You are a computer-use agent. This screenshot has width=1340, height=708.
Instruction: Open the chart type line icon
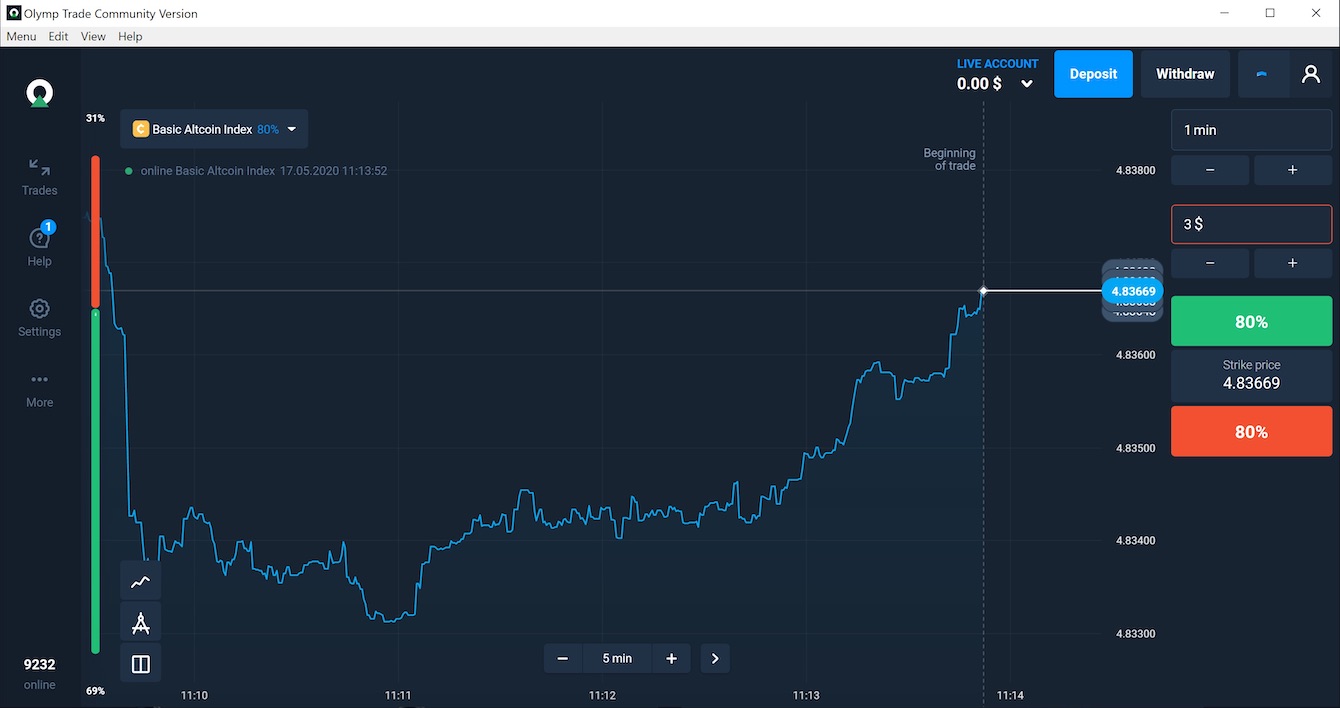pyautogui.click(x=141, y=581)
